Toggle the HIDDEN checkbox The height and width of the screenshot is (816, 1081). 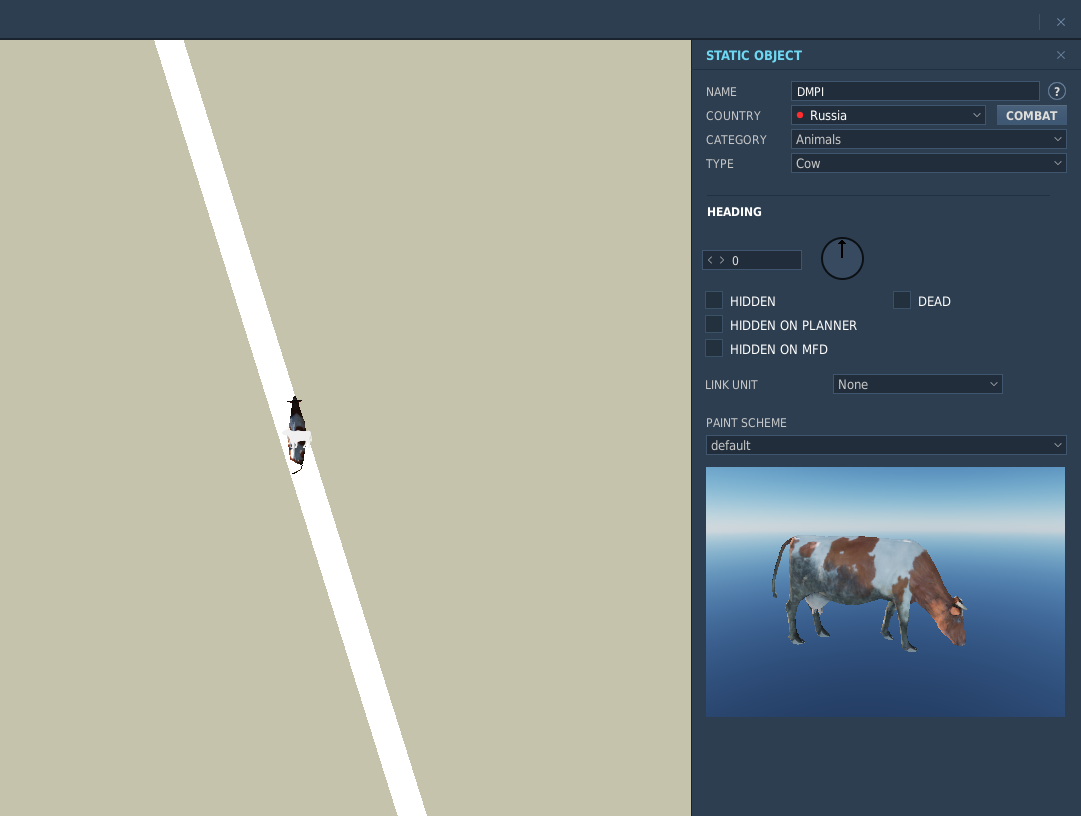714,300
